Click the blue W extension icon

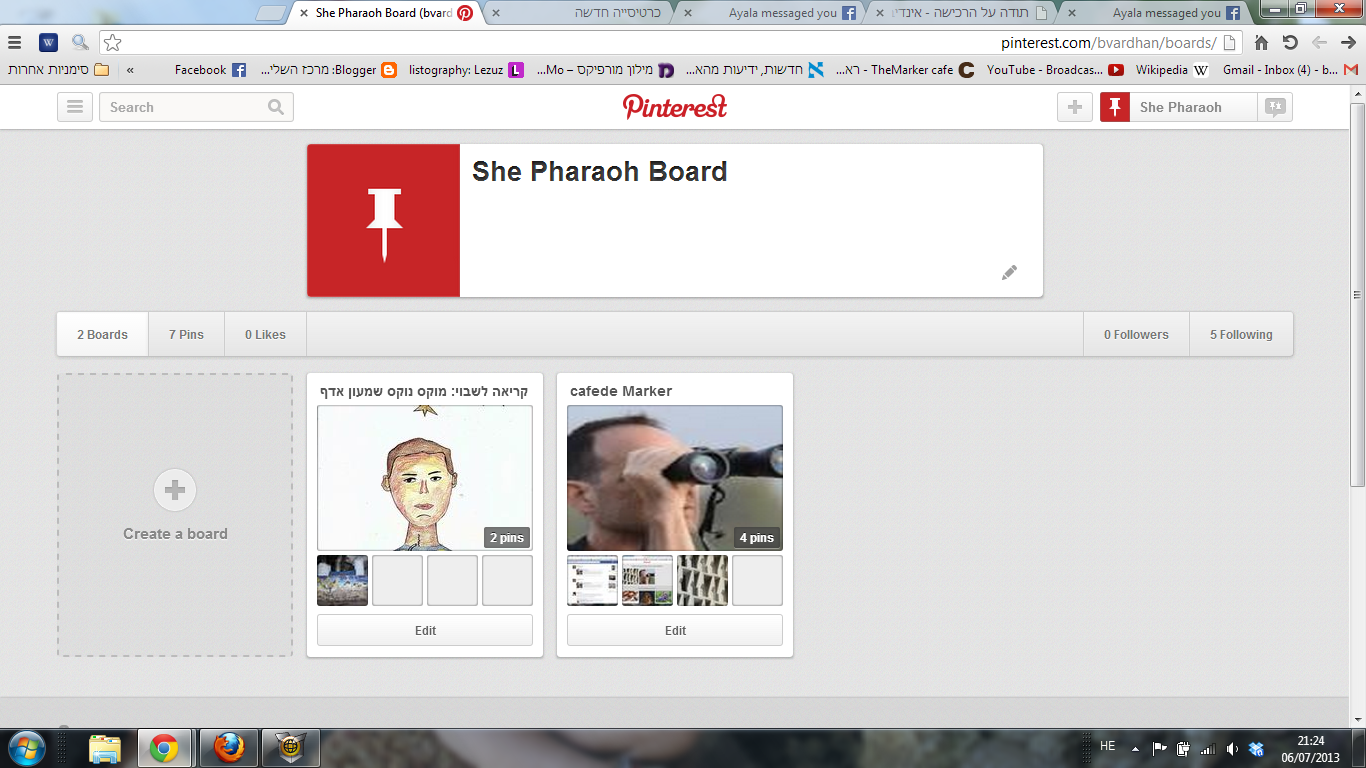point(48,43)
